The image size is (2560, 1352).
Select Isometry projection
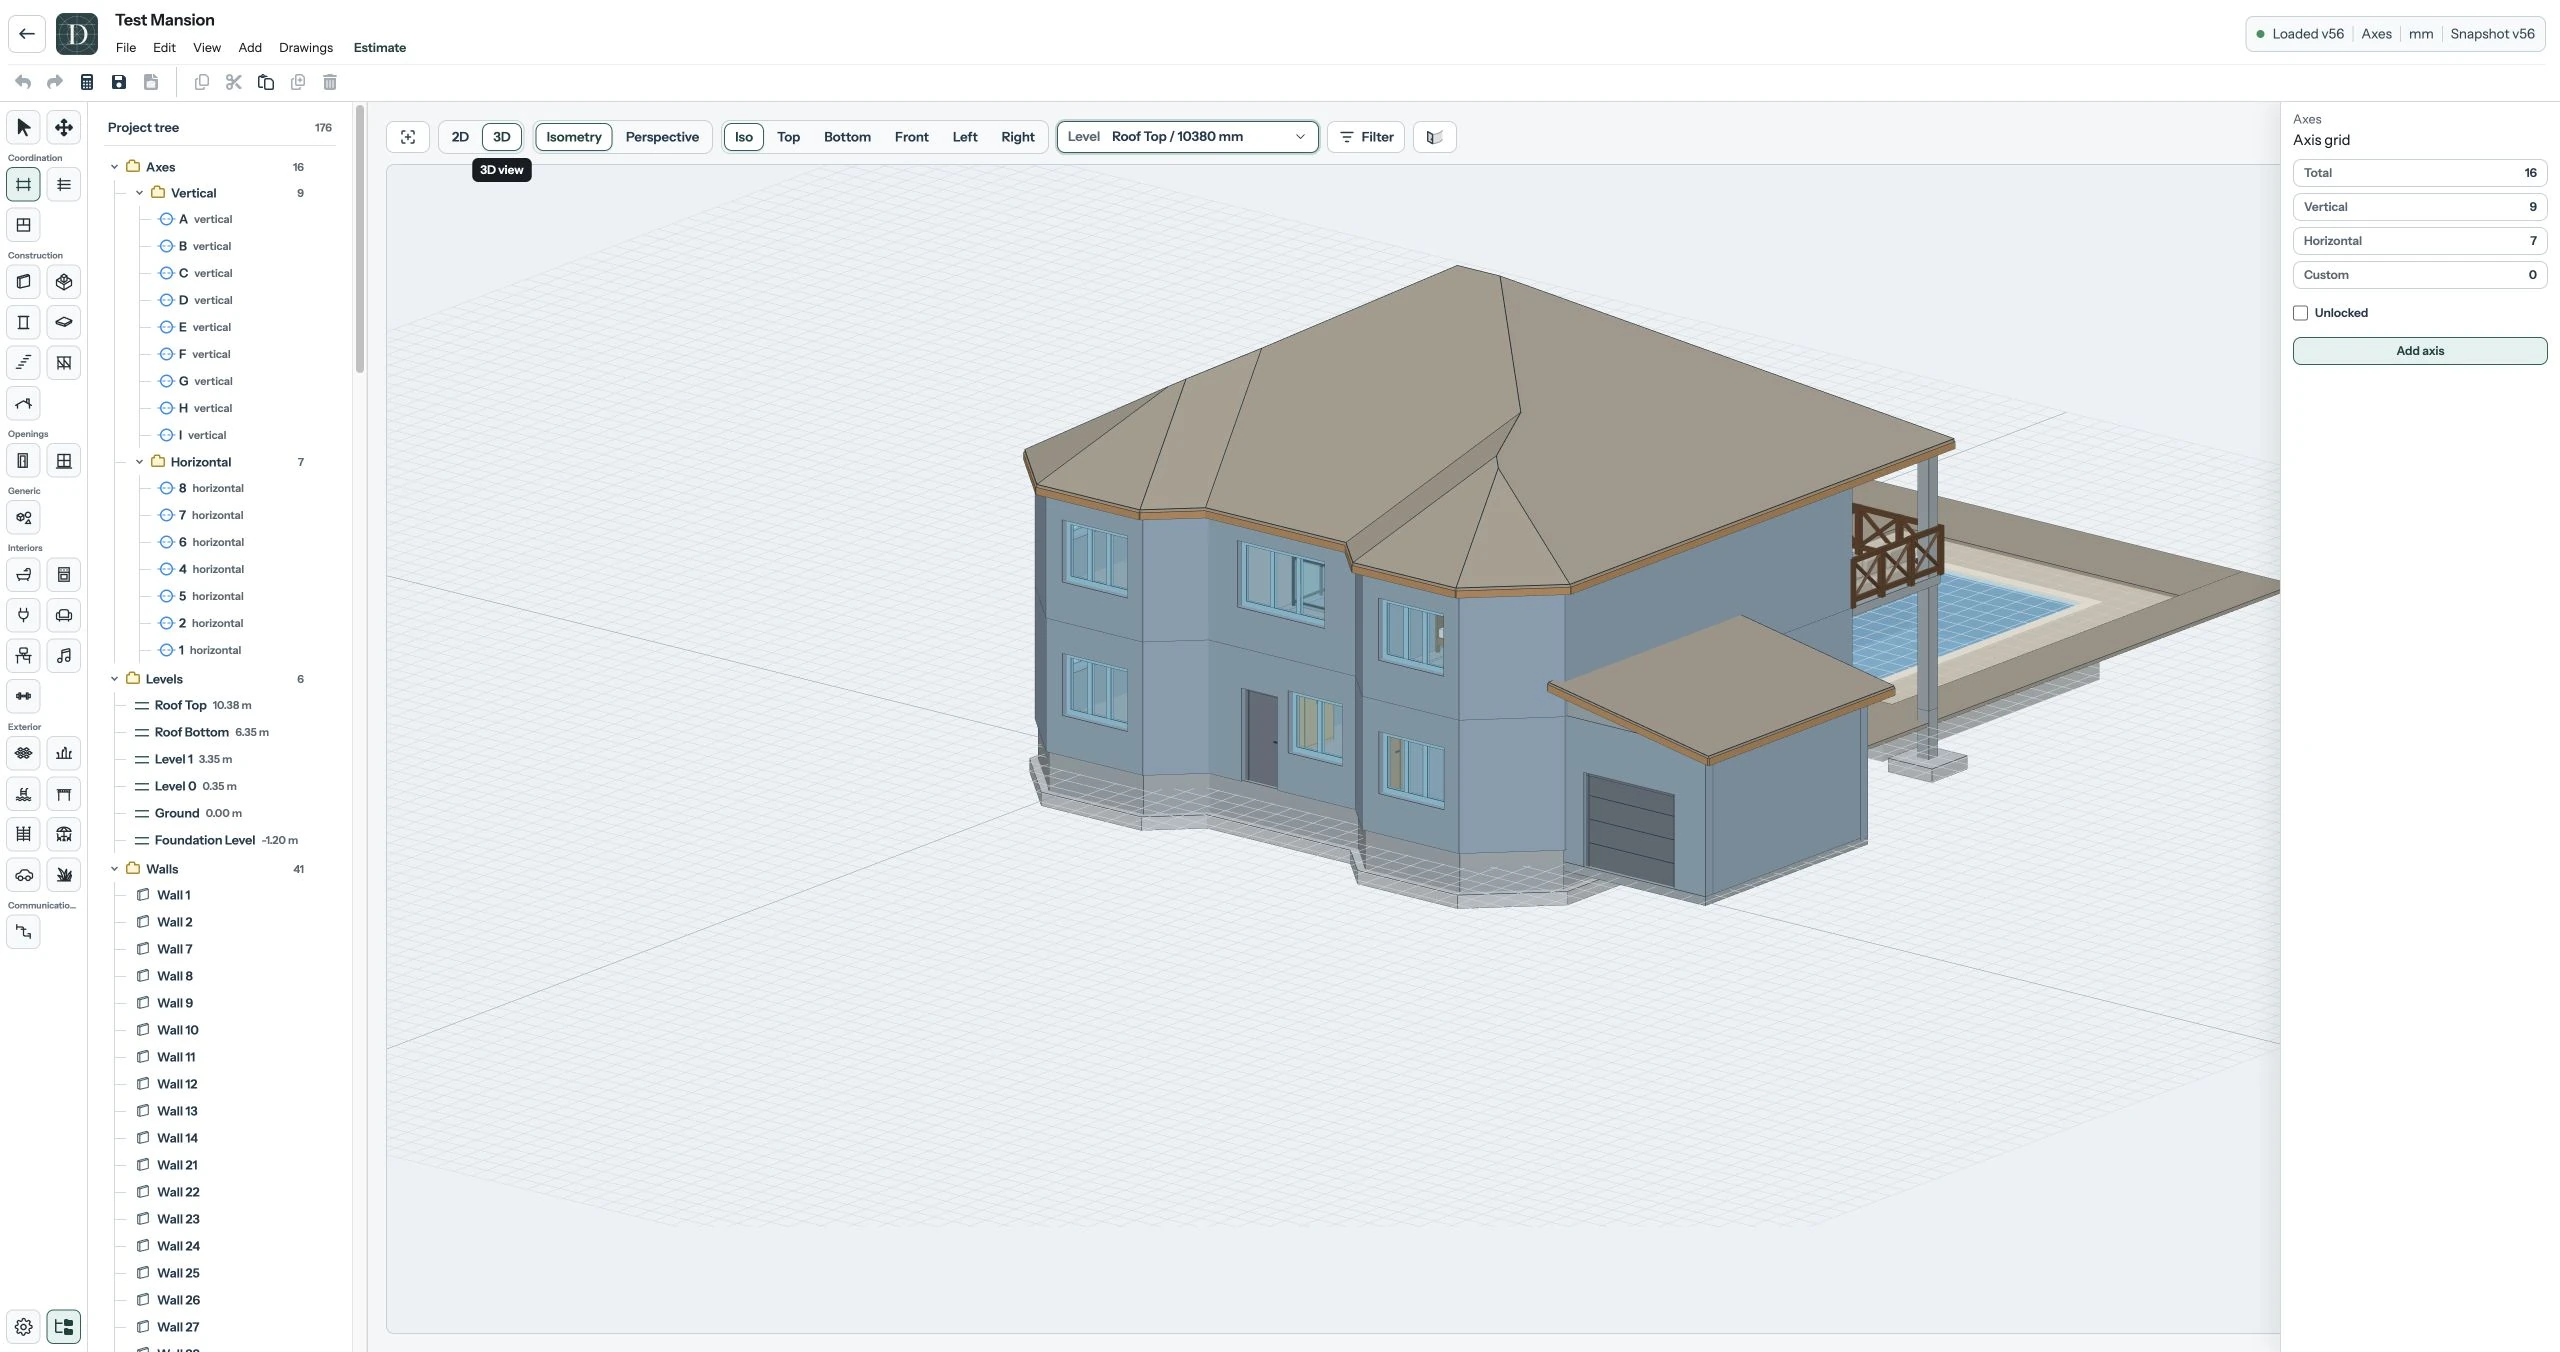pyautogui.click(x=574, y=137)
